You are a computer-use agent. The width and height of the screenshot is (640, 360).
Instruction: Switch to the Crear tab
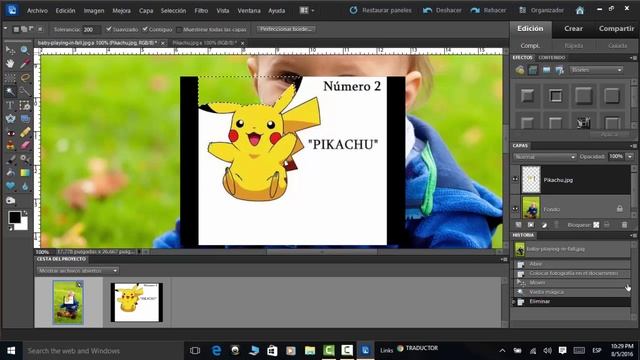tap(573, 29)
